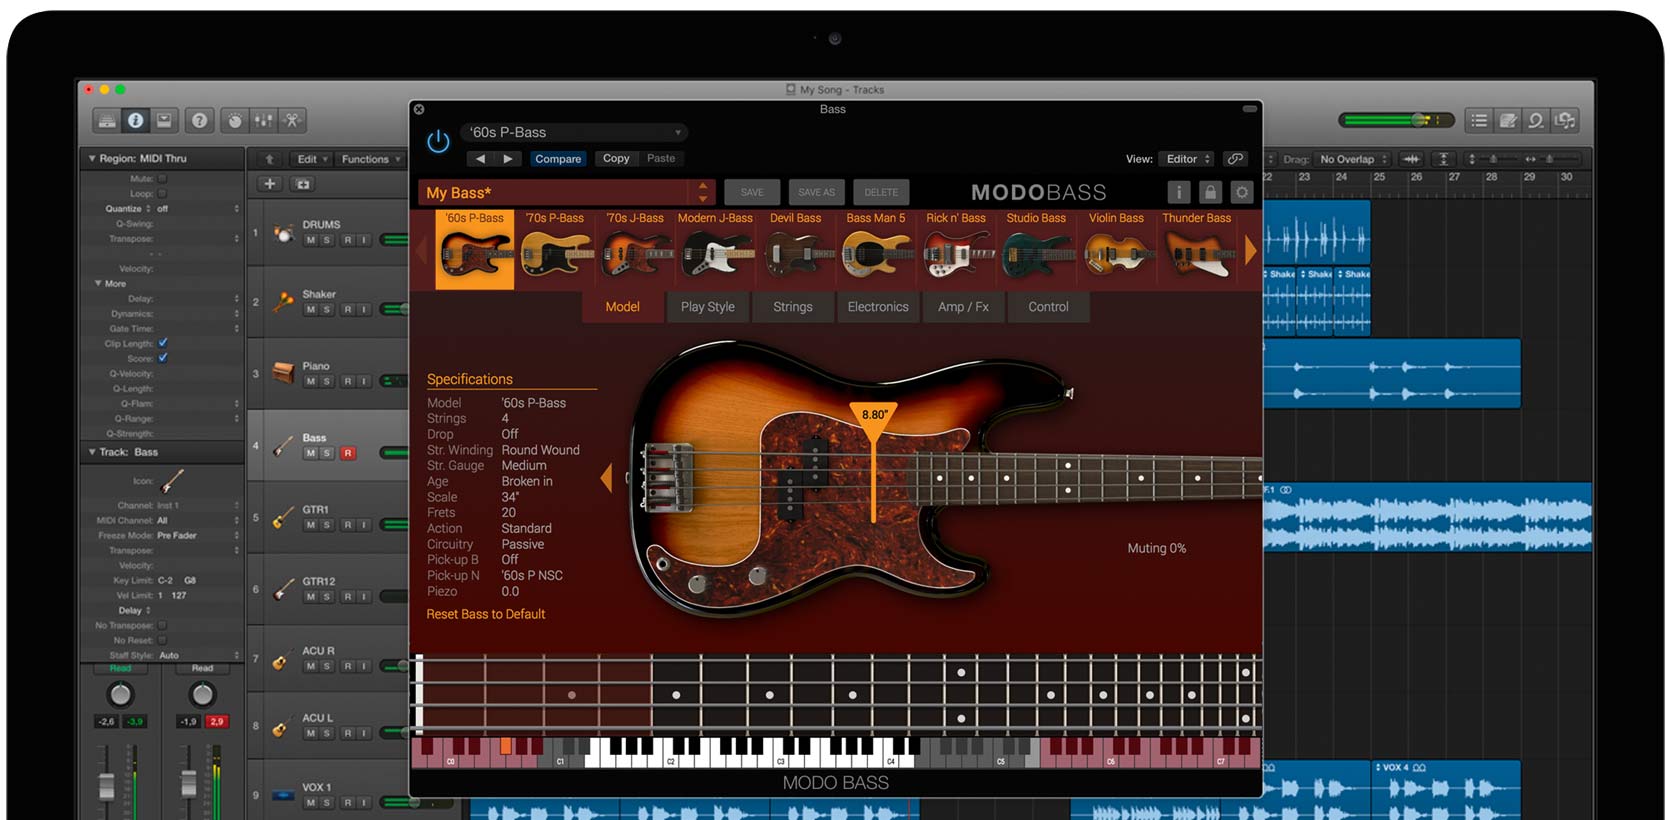
Task: Open Quick Help question mark button
Action: point(200,121)
